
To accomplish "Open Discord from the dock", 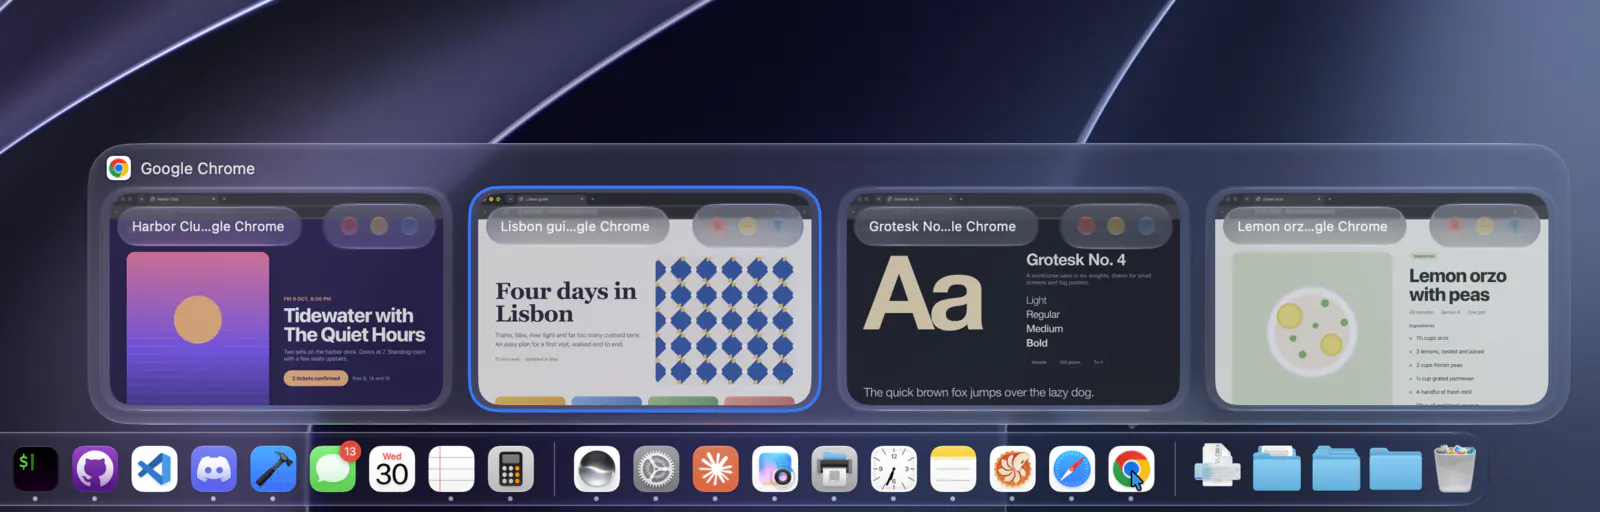I will point(214,469).
